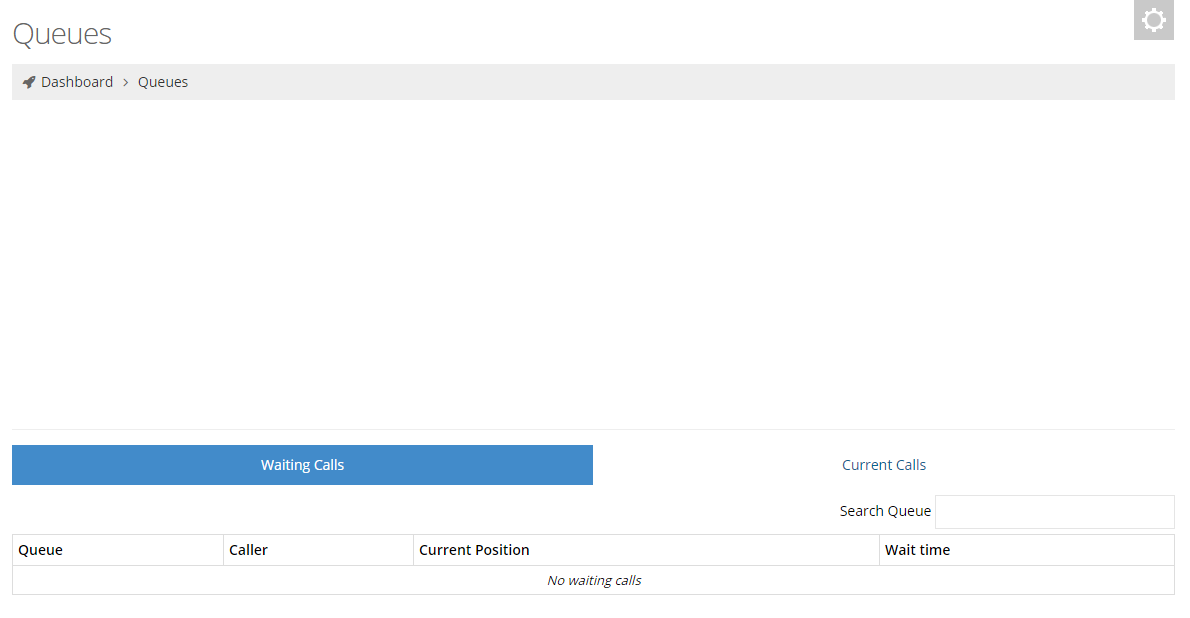Image resolution: width=1190 pixels, height=618 pixels.
Task: Sort by the Caller column header
Action: (248, 550)
